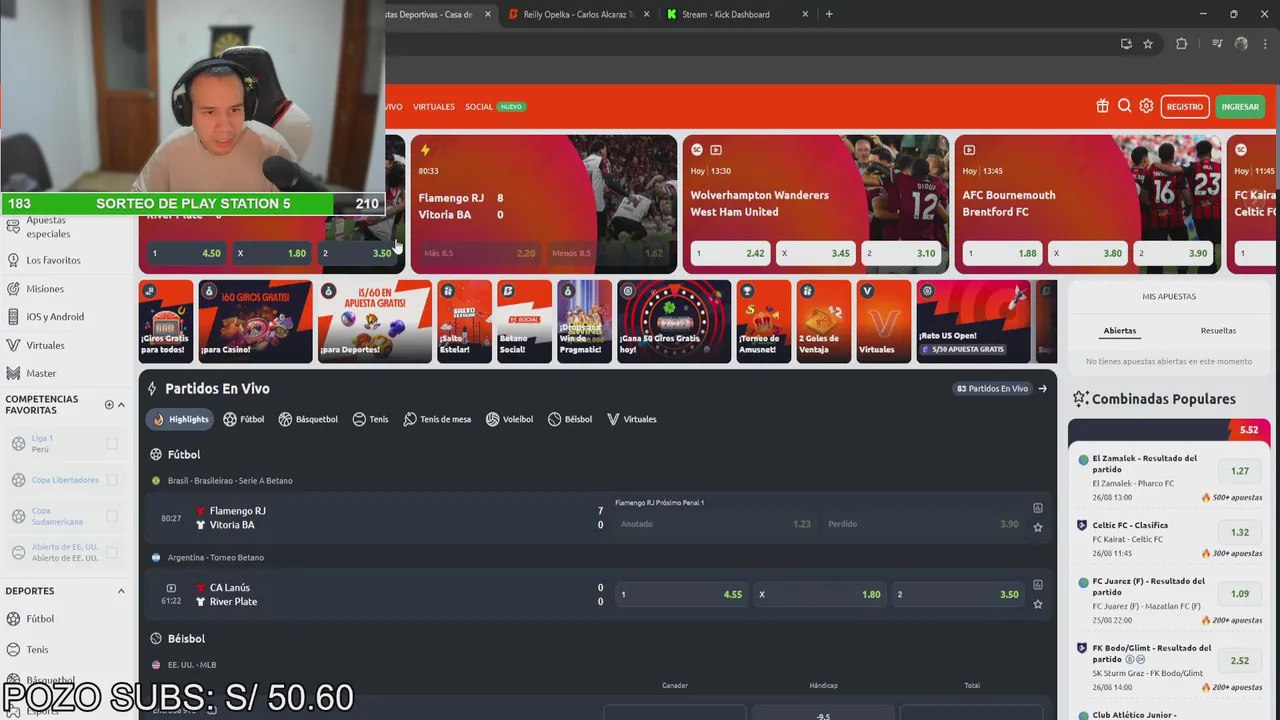Select Highlights live filter
This screenshot has height=720, width=1280.
point(180,419)
